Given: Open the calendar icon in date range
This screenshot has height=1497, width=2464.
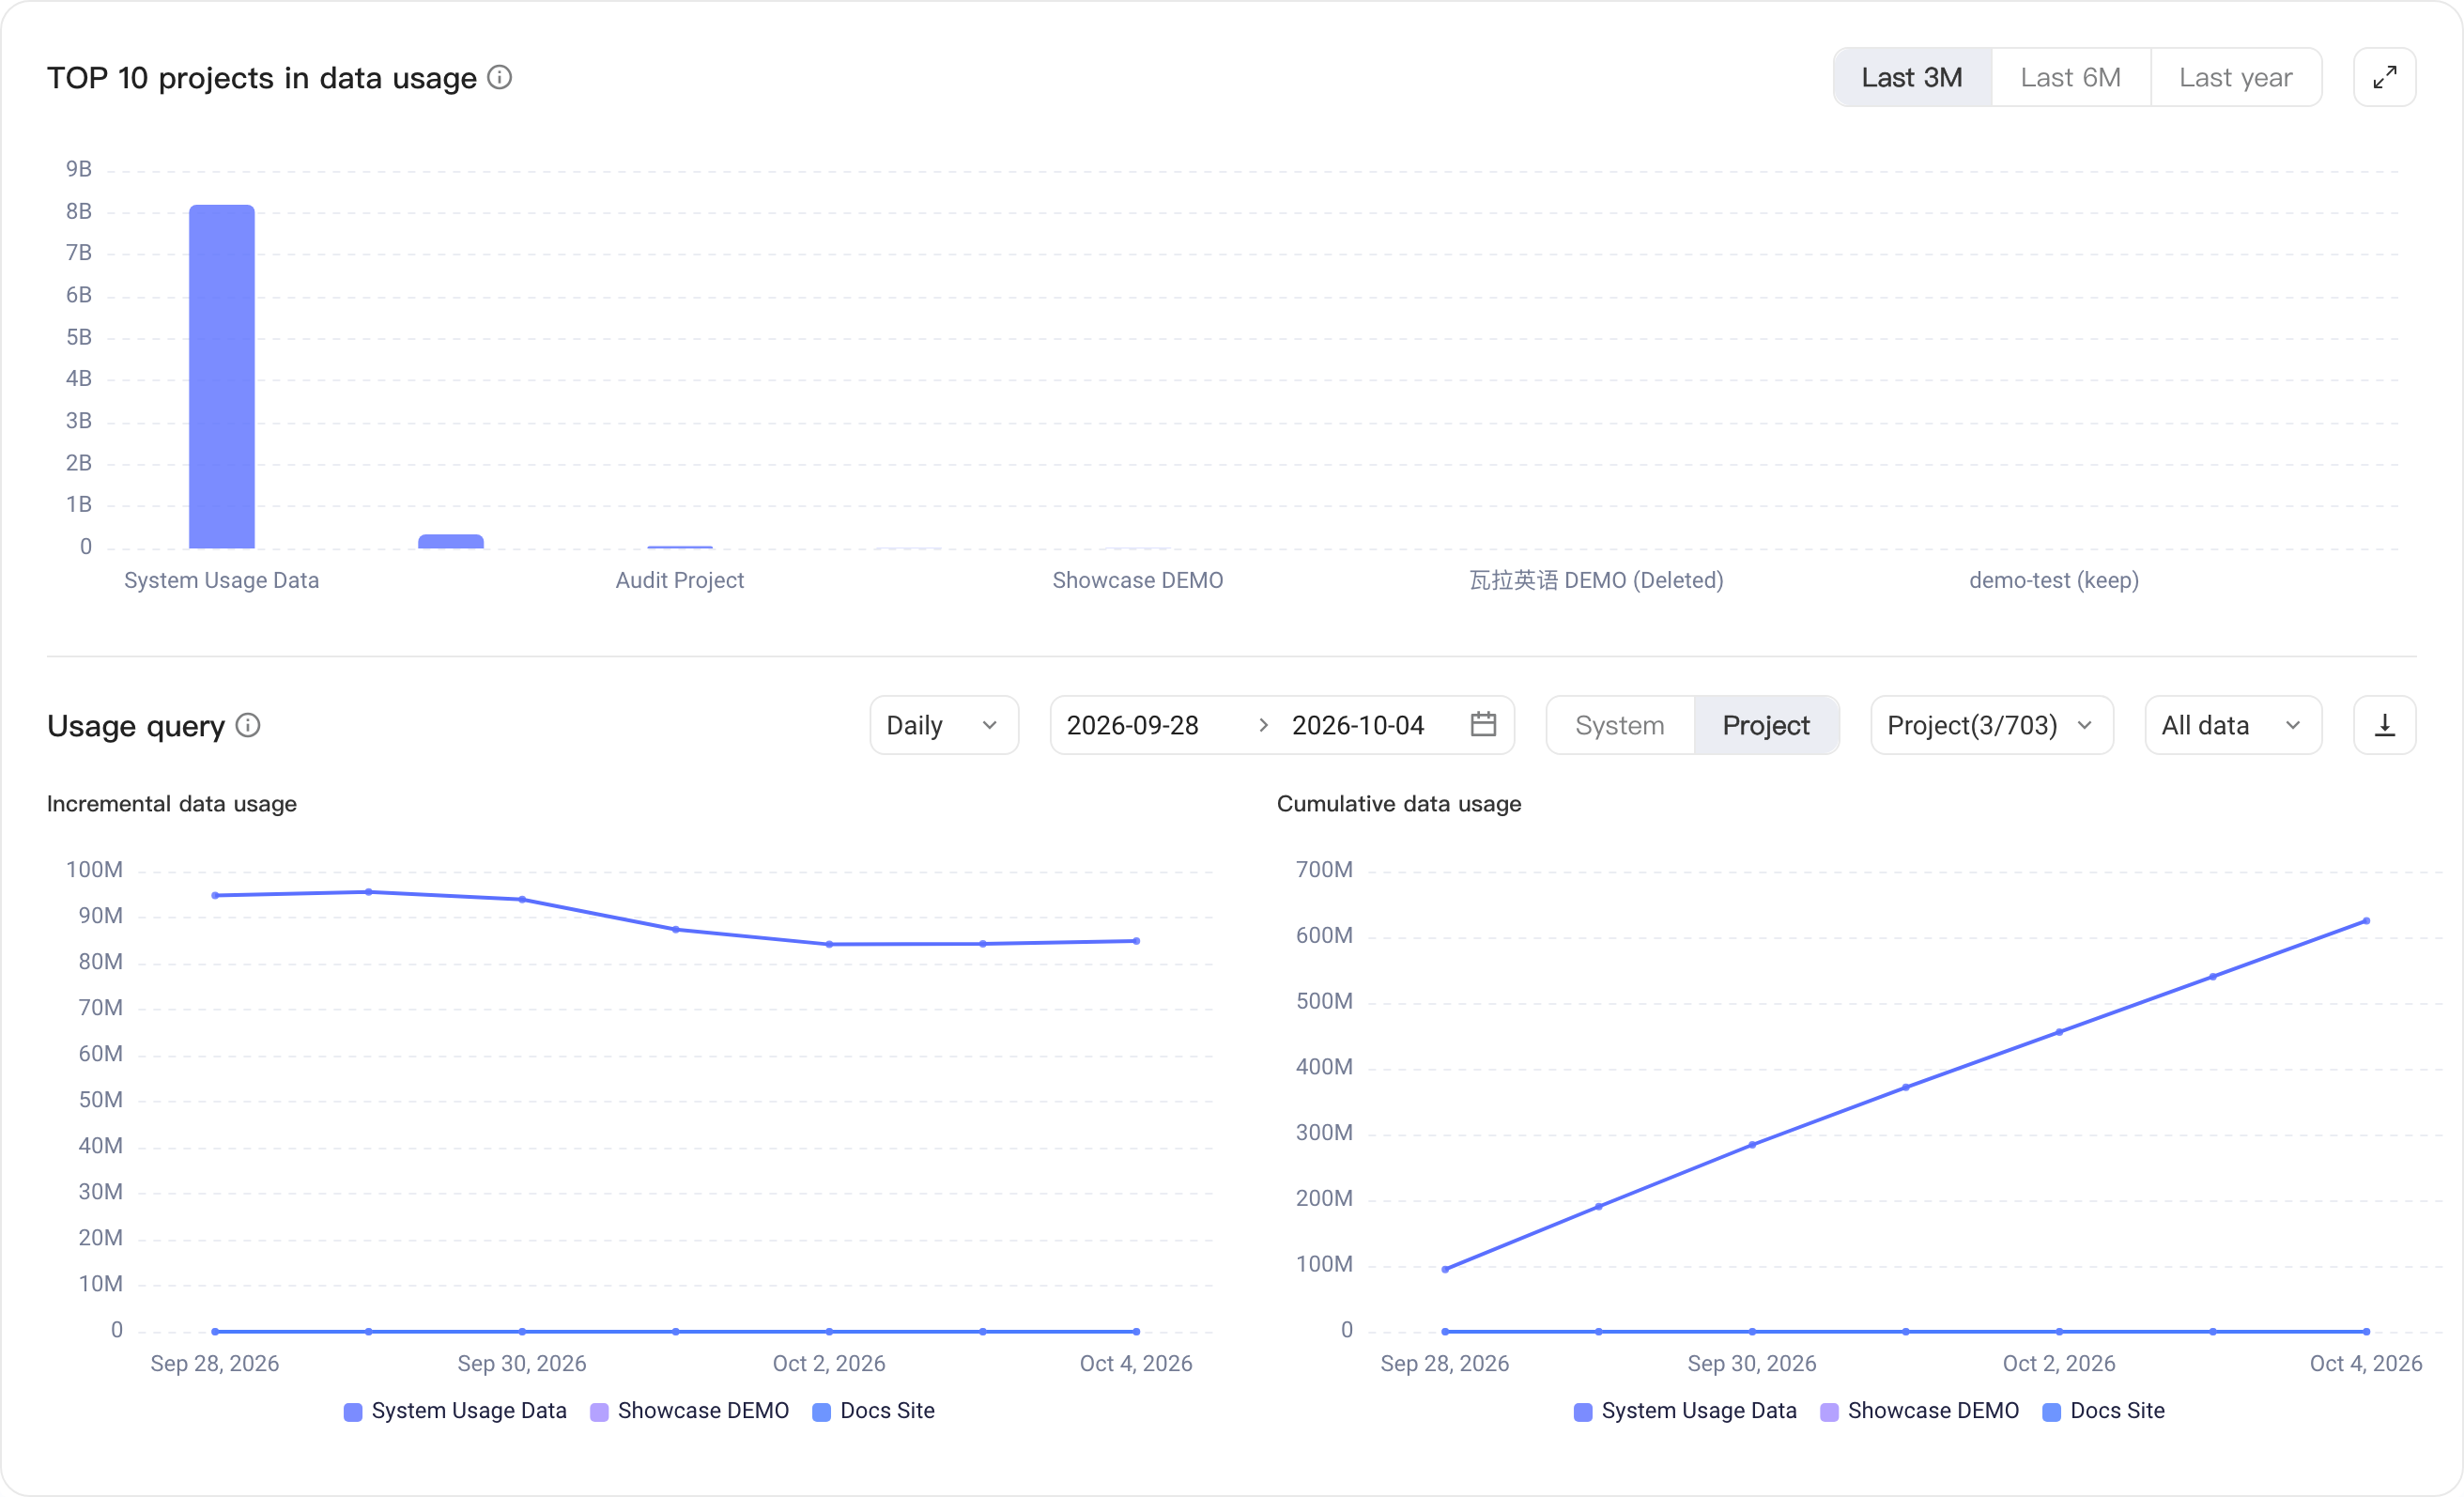Looking at the screenshot, I should pyautogui.click(x=1483, y=724).
